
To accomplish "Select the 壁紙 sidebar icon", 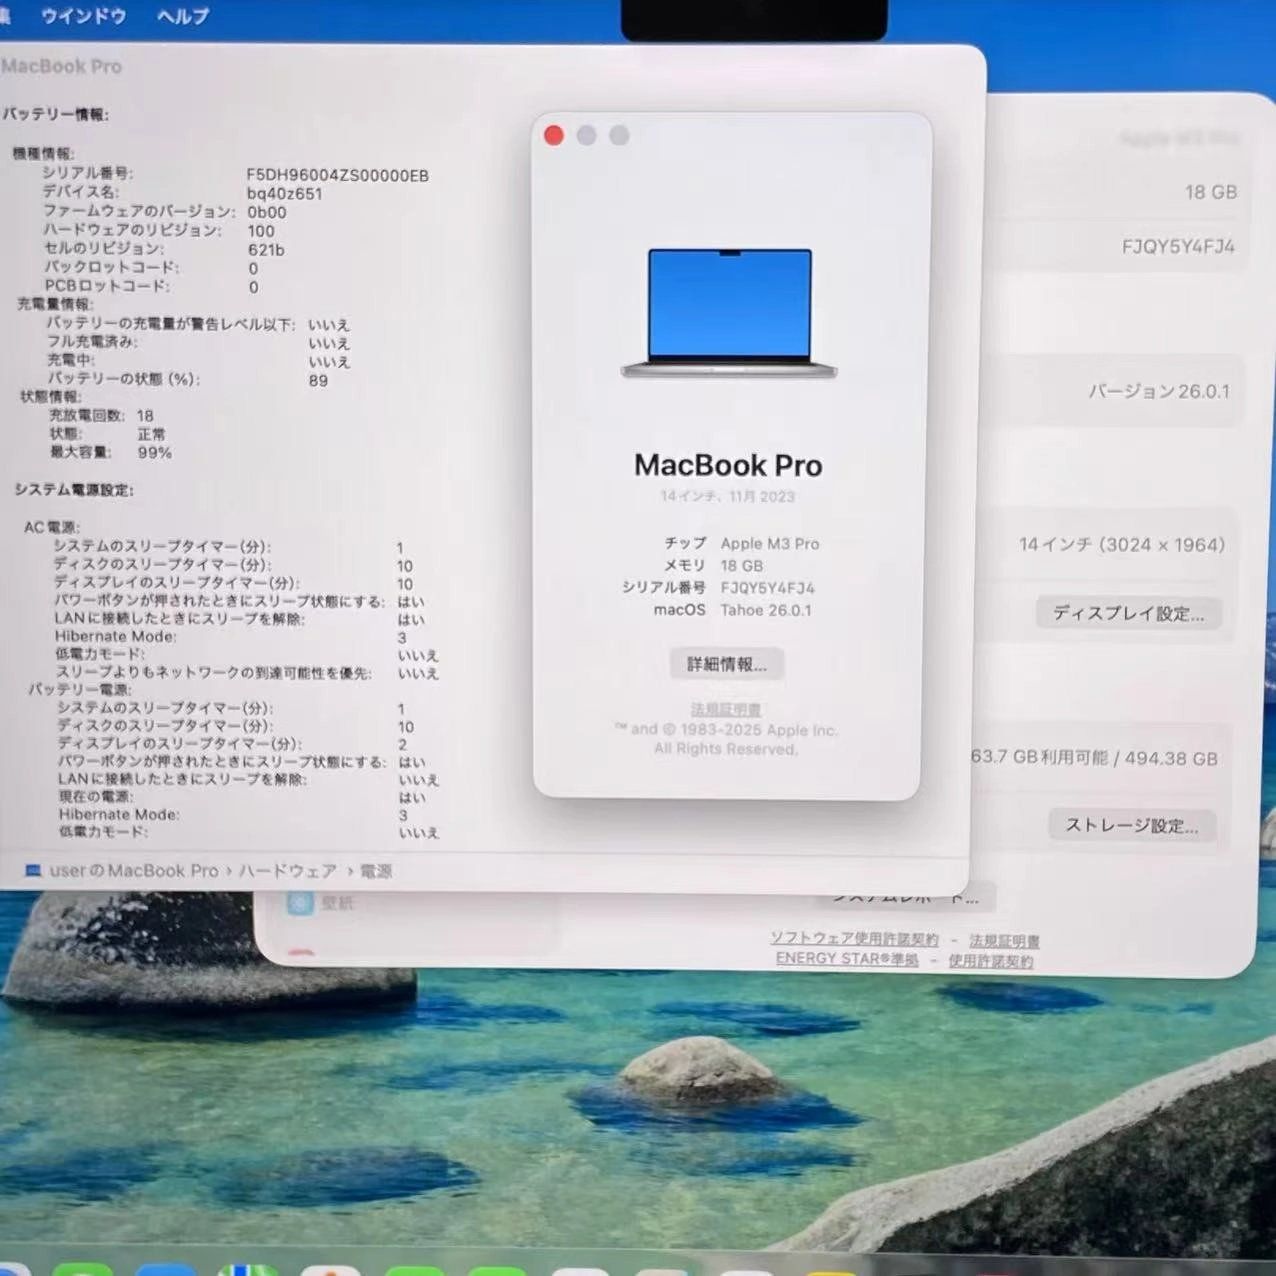I will 300,903.
